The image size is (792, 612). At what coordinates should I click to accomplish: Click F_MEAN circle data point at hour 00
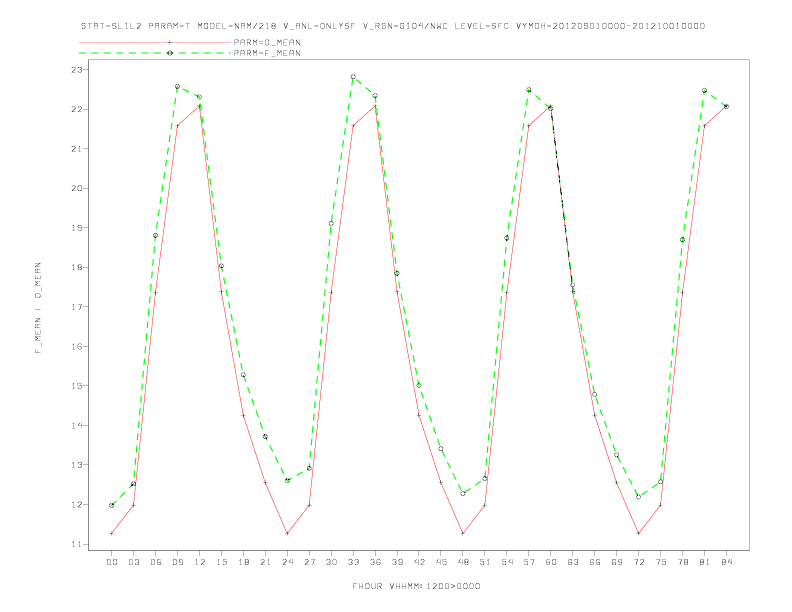[112, 505]
